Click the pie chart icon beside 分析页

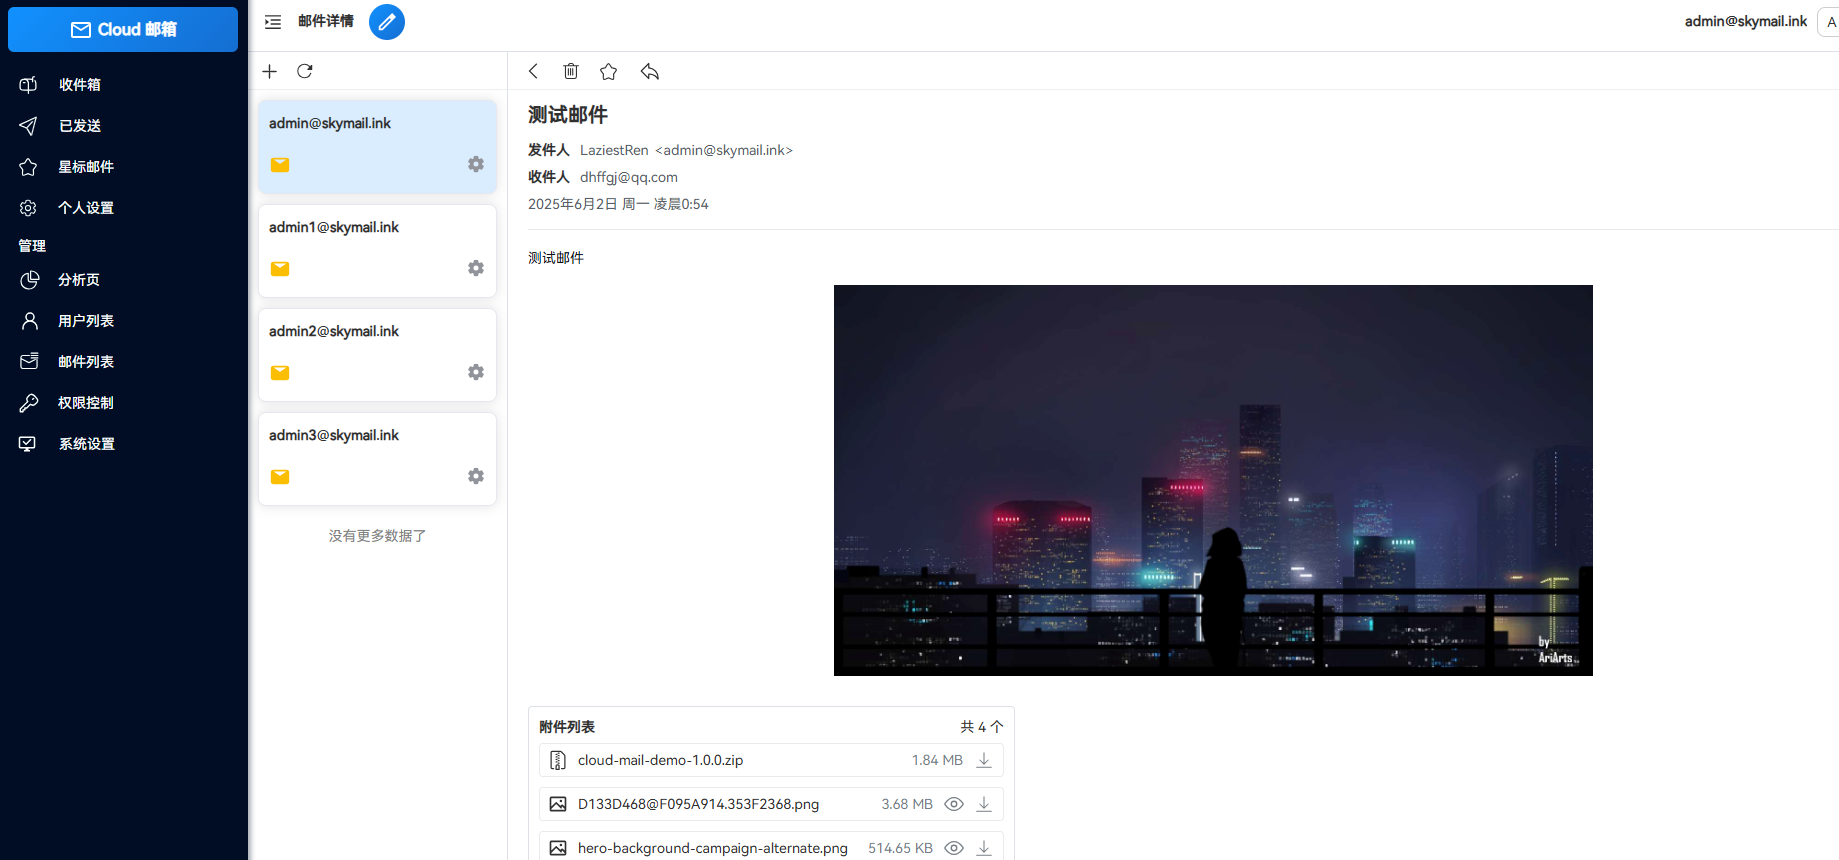click(29, 279)
